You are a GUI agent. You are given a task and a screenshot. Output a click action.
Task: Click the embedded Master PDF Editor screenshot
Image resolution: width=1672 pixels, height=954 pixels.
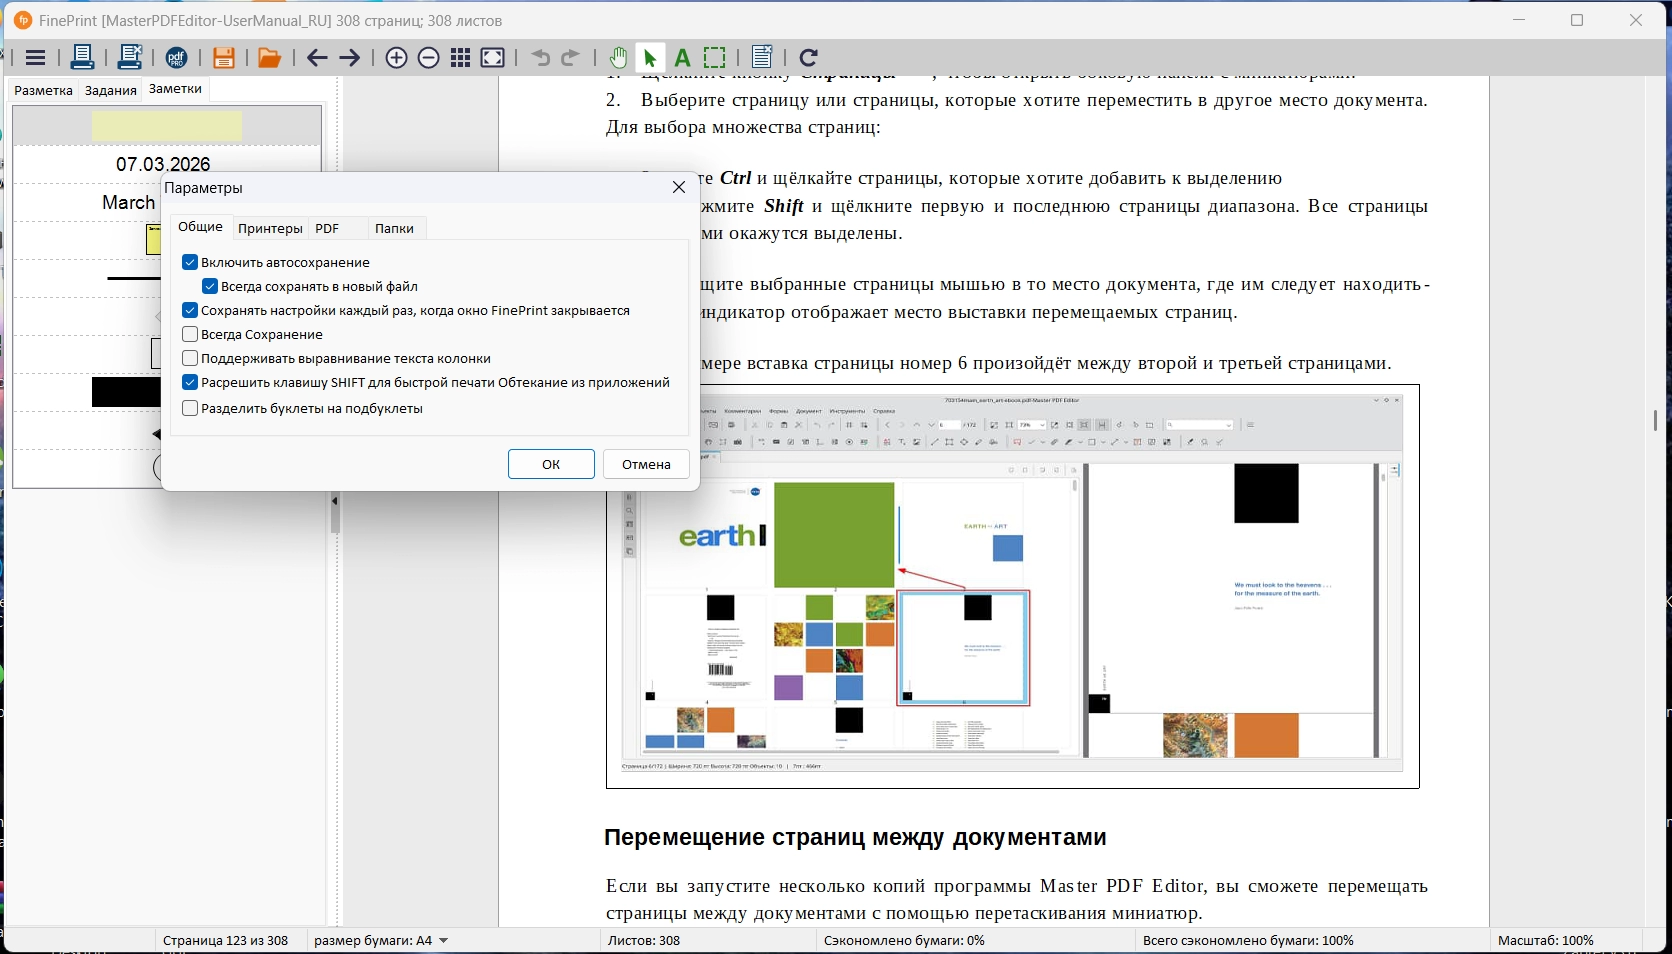click(x=1012, y=586)
